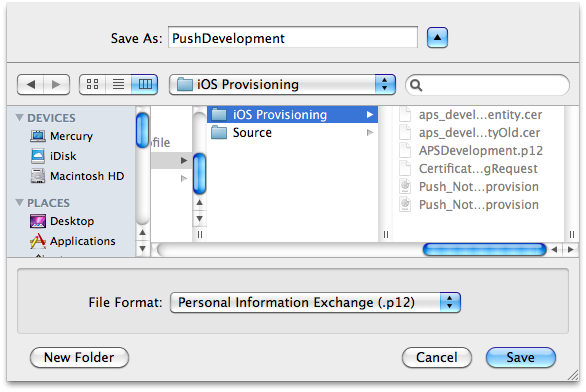This screenshot has width=586, height=392.
Task: Go forward to next folder
Action: point(56,84)
